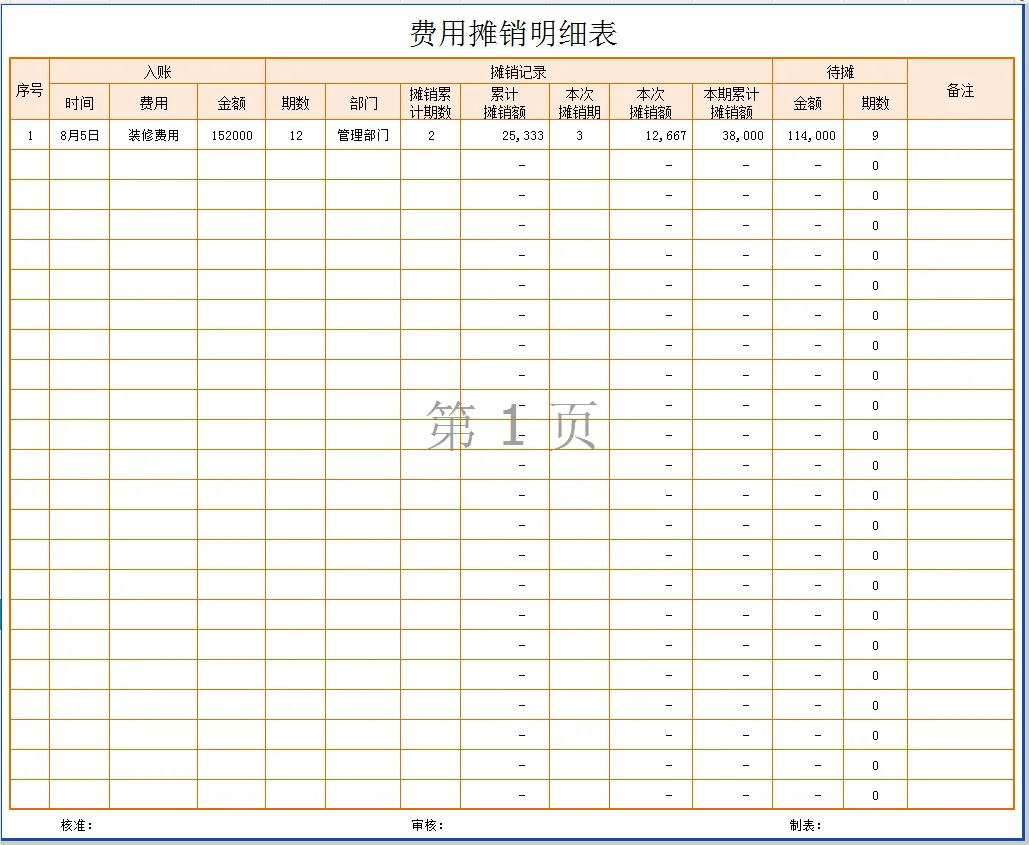Select the periods cell showing 12
This screenshot has width=1029, height=845.
295,135
